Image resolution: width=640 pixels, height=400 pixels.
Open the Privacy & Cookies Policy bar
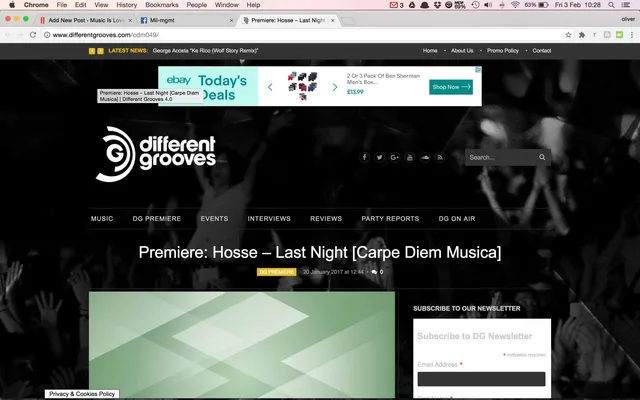[x=82, y=394]
